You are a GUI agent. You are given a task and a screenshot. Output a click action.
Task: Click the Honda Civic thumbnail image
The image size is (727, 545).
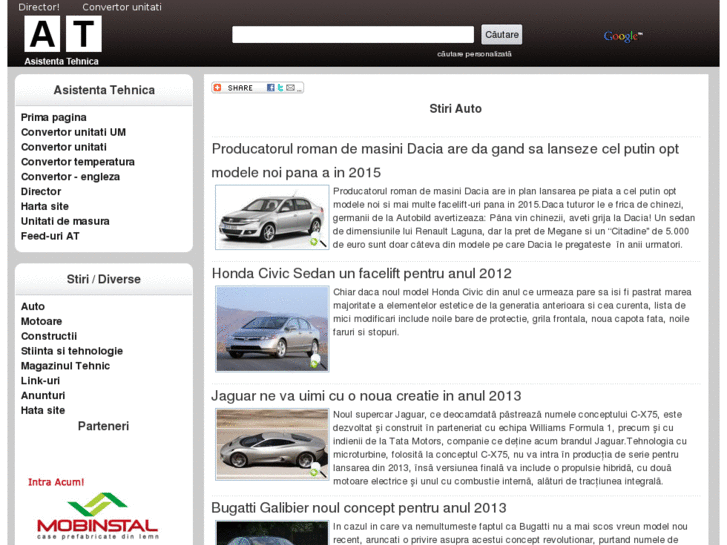coord(272,329)
